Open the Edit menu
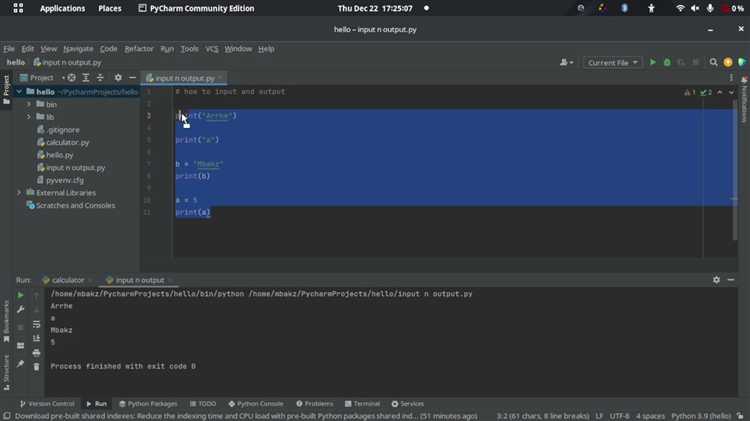 tap(28, 49)
